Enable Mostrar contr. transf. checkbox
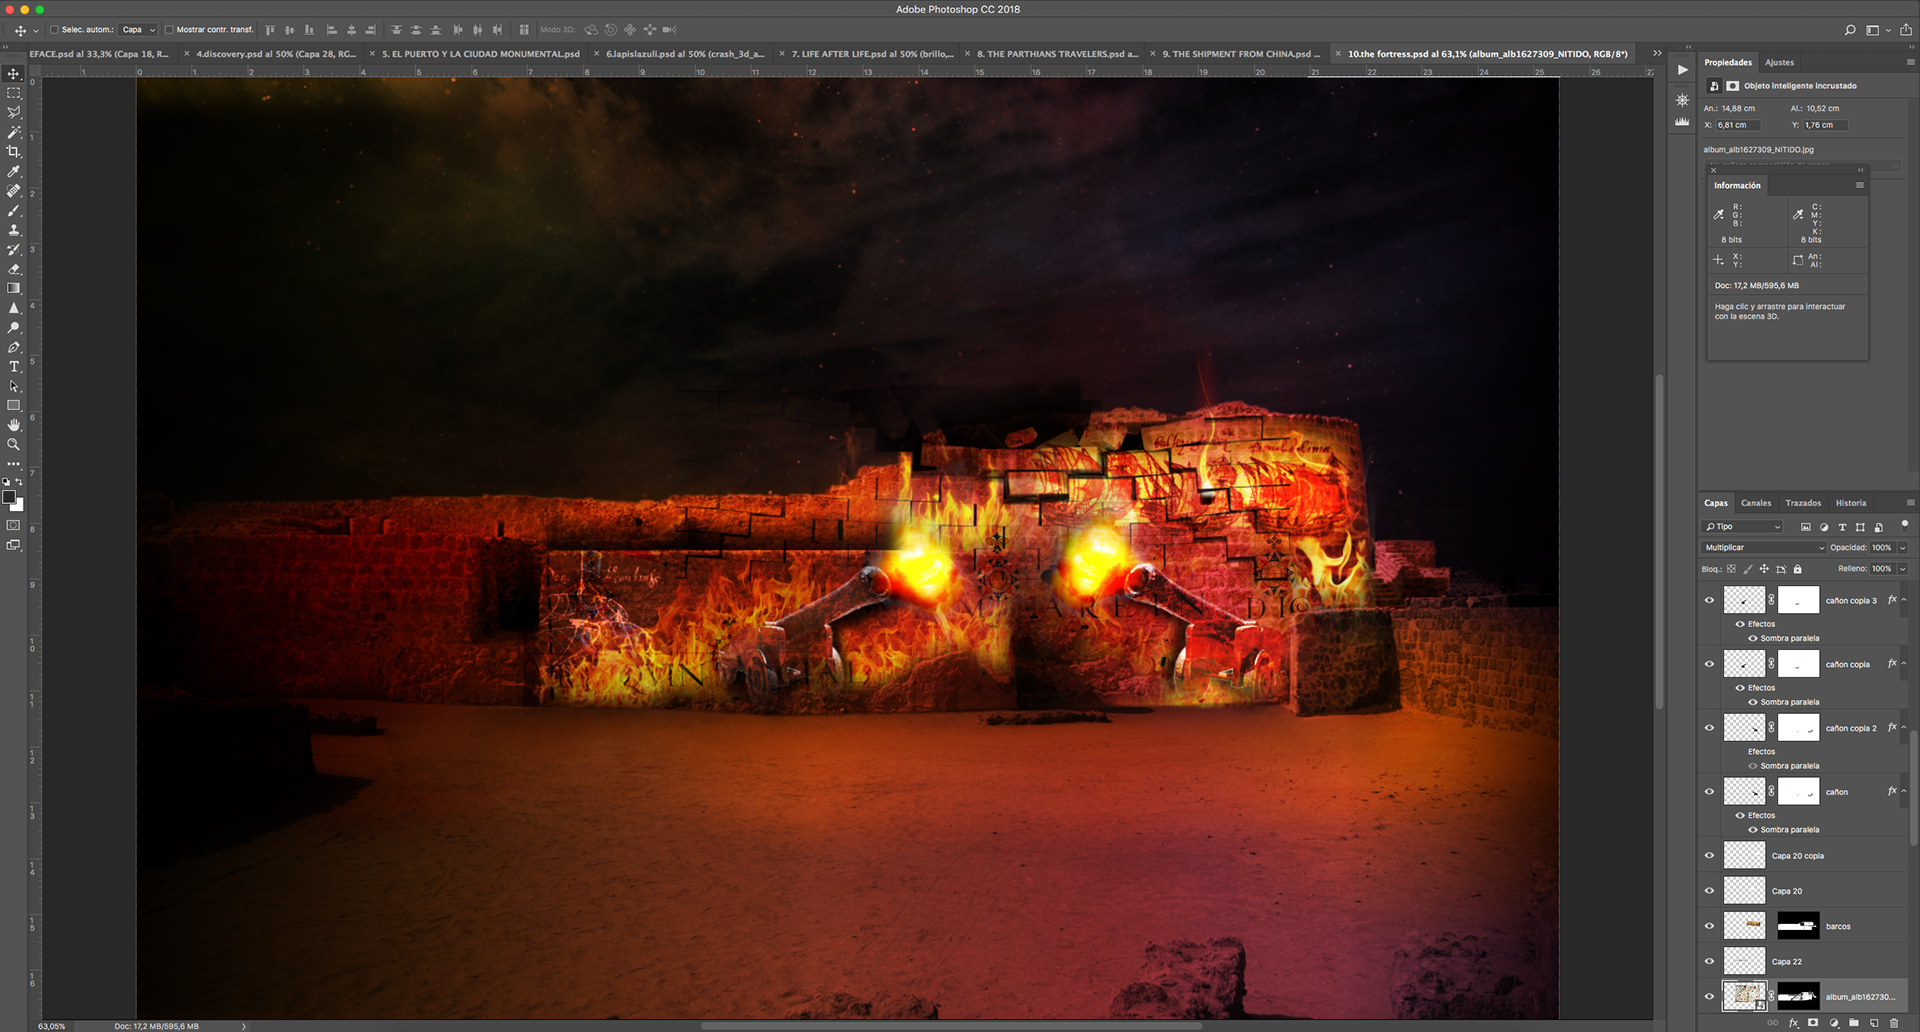This screenshot has width=1920, height=1032. [169, 30]
